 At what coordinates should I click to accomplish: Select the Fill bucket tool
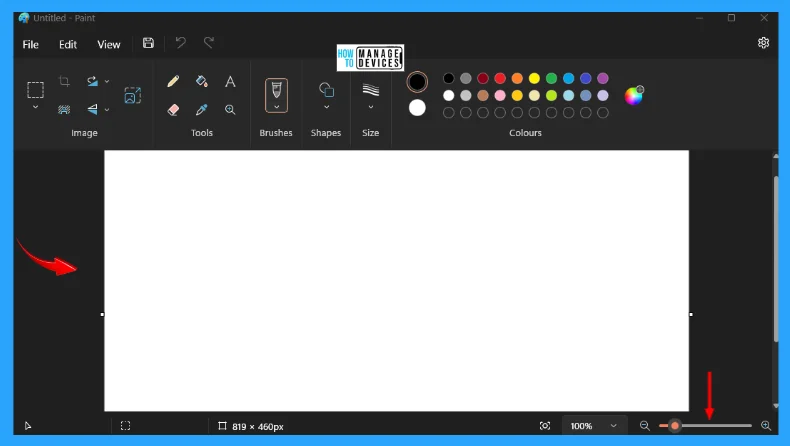pos(202,81)
